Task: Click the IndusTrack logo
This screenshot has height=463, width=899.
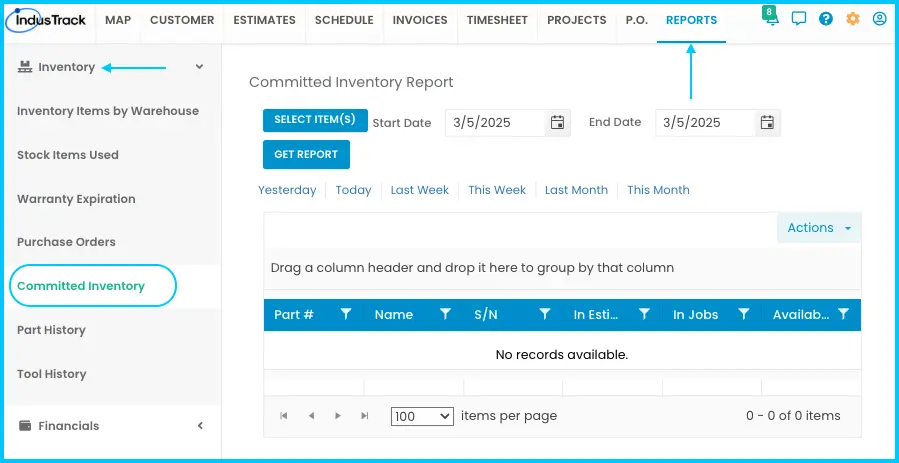Action: coord(46,20)
